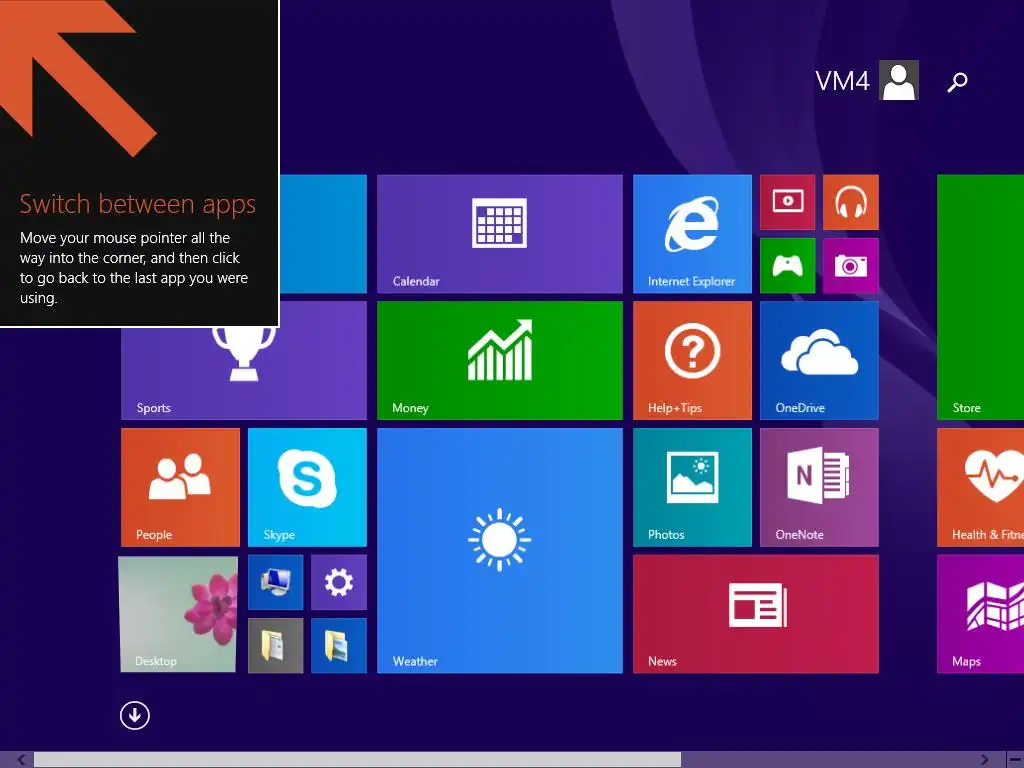The width and height of the screenshot is (1024, 768).
Task: Open the Money tile
Action: [x=500, y=360]
